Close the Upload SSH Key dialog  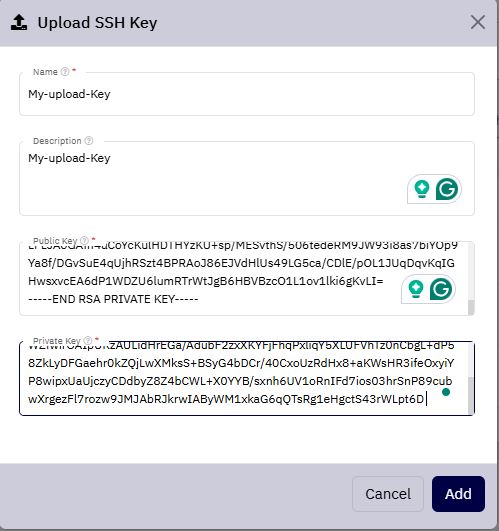click(478, 23)
